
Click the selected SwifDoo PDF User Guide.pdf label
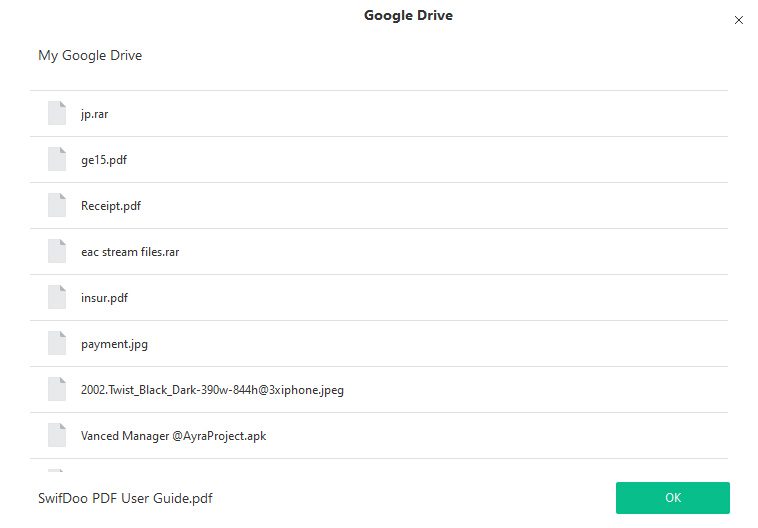pyautogui.click(x=125, y=498)
